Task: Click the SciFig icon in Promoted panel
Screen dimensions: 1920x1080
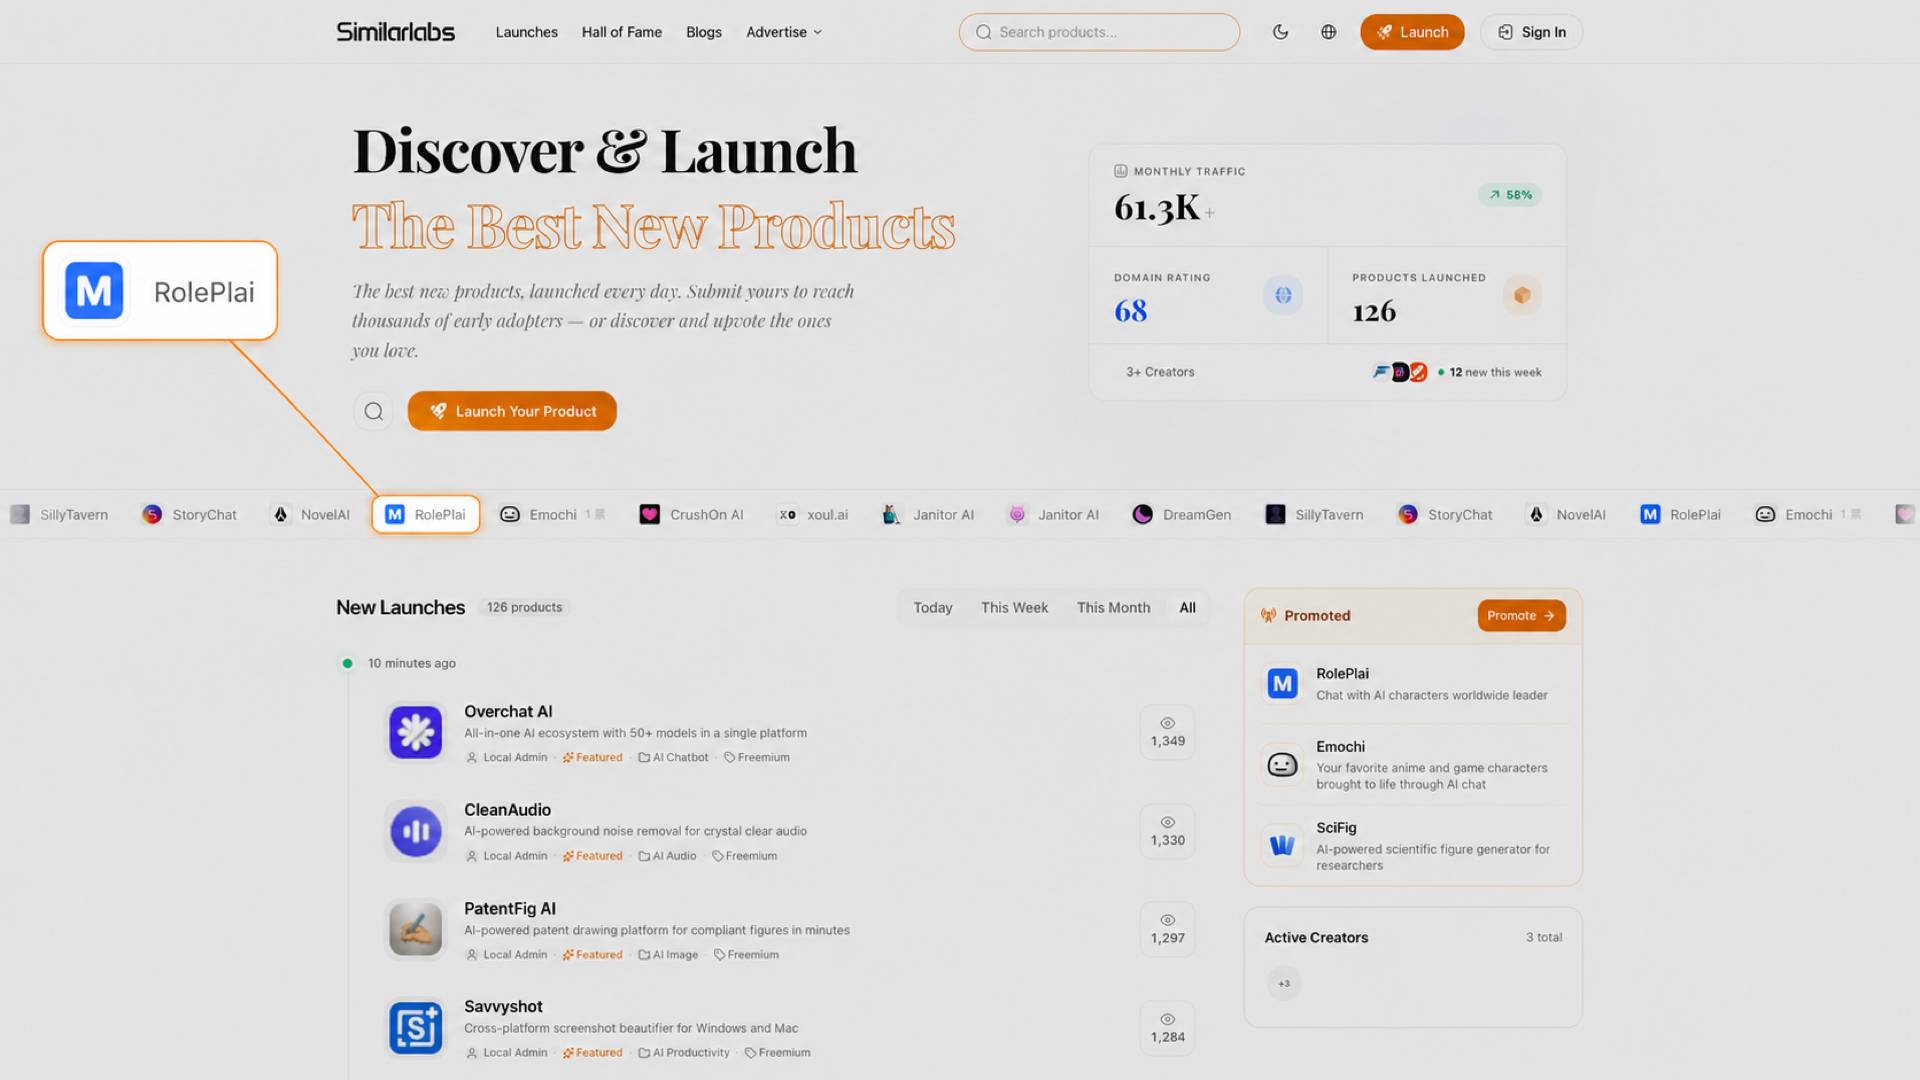Action: pyautogui.click(x=1282, y=846)
